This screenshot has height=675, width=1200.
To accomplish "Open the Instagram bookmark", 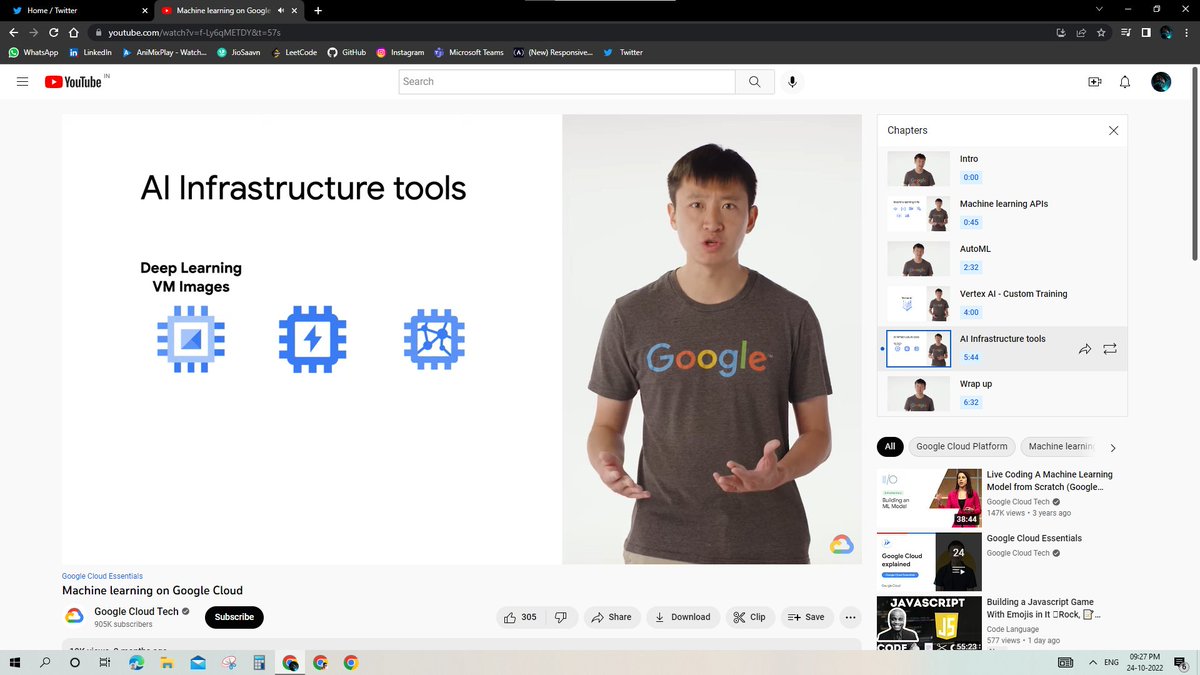I will pyautogui.click(x=400, y=52).
